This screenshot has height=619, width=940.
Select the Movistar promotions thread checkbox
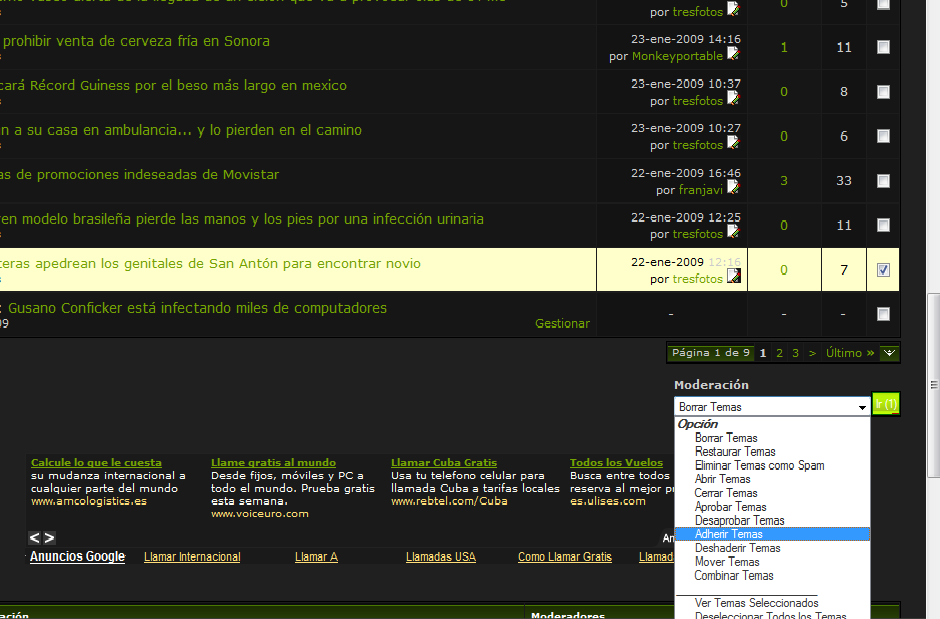pyautogui.click(x=883, y=181)
